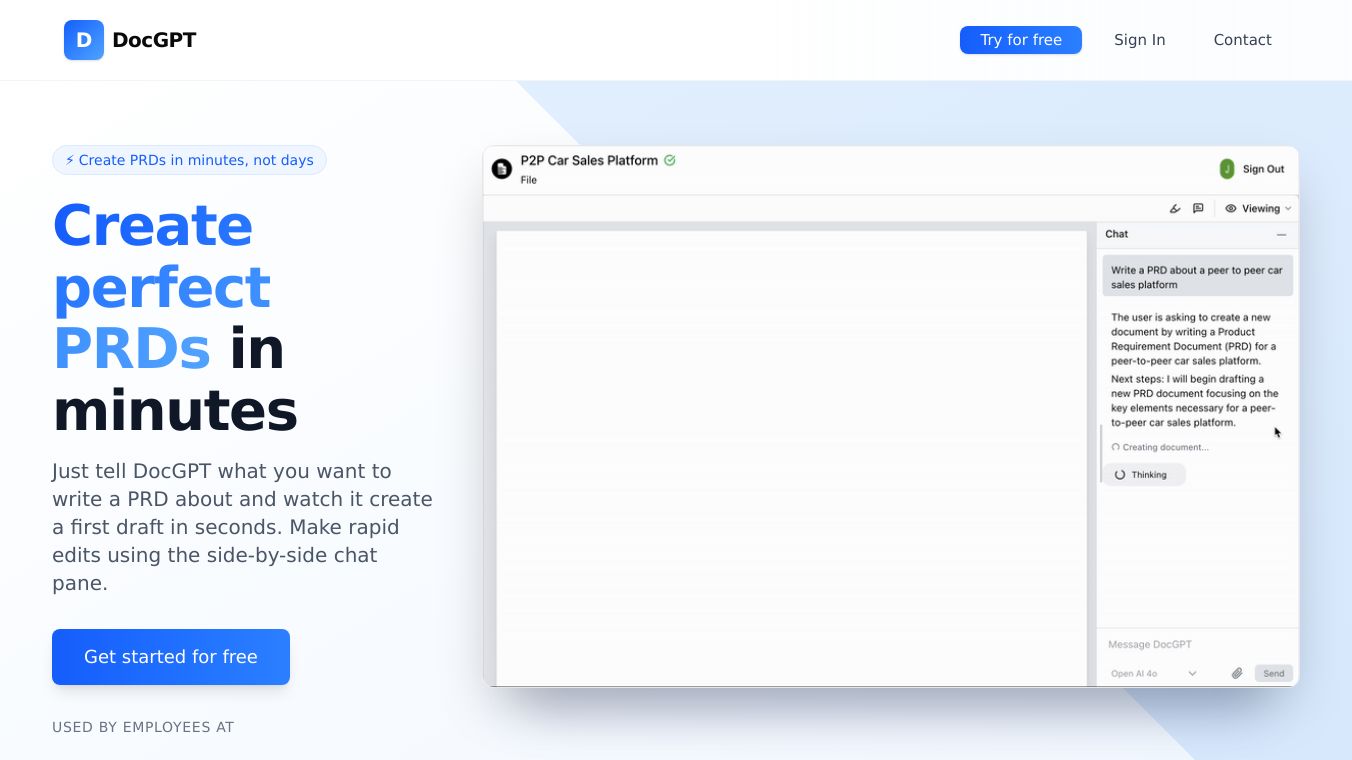Image resolution: width=1352 pixels, height=760 pixels.
Task: Click the black document icon beside the title
Action: pos(502,169)
